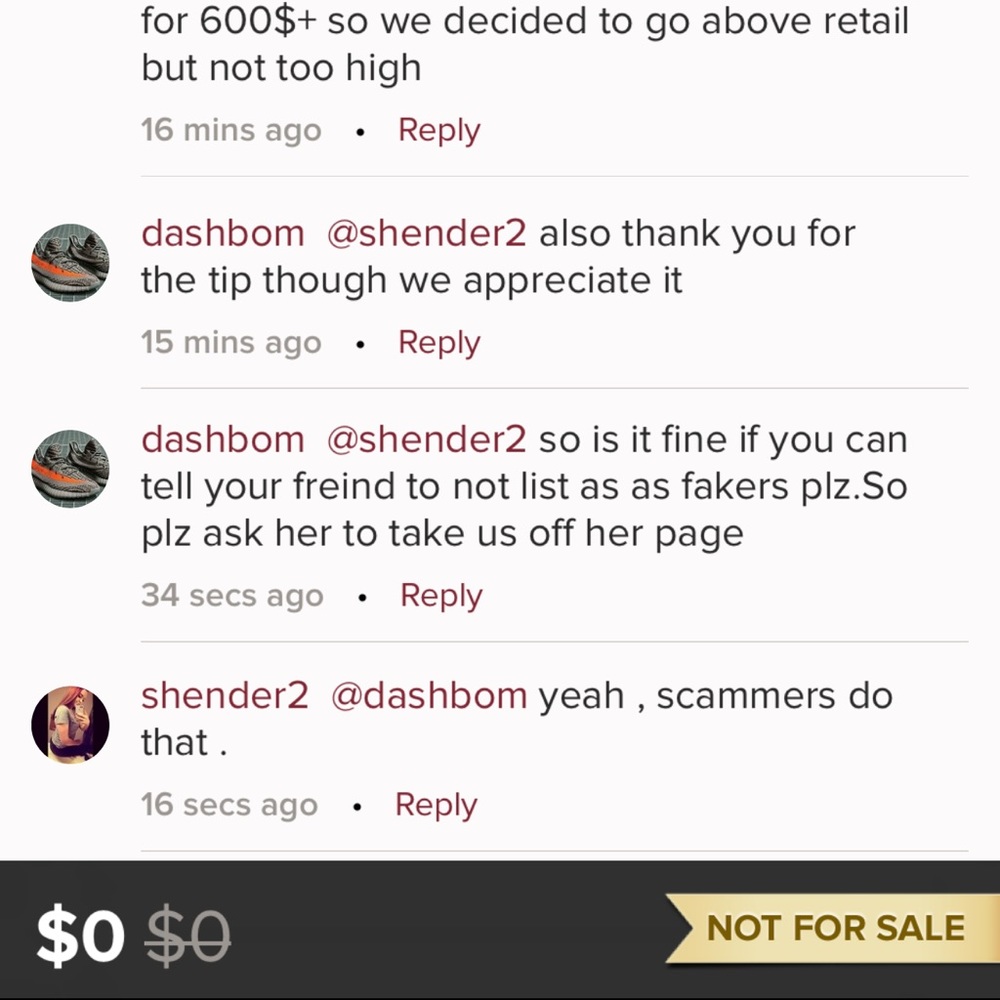This screenshot has height=1000, width=1000.
Task: Click the 15 mins ago timestamp
Action: [x=231, y=342]
